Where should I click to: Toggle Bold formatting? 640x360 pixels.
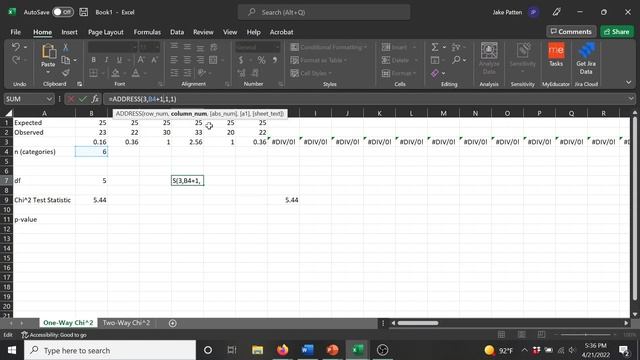point(93,60)
